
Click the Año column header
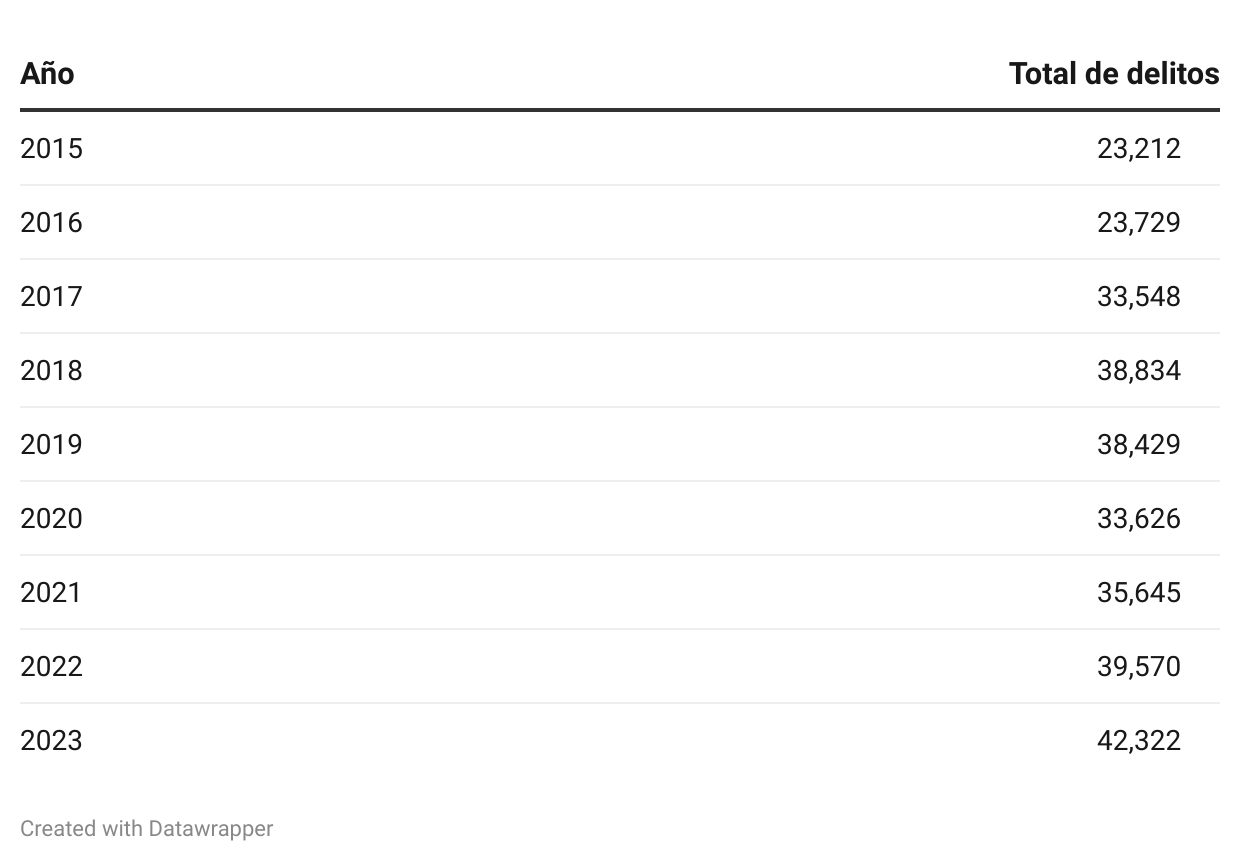(47, 74)
